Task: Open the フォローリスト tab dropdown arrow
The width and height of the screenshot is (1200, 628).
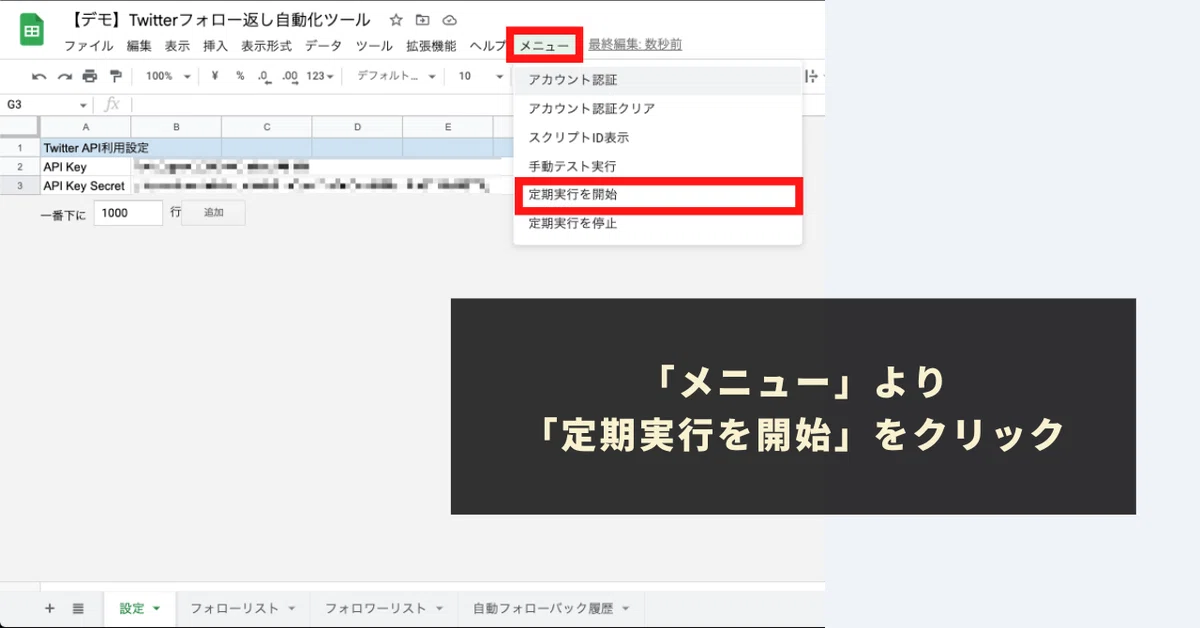Action: [292, 608]
